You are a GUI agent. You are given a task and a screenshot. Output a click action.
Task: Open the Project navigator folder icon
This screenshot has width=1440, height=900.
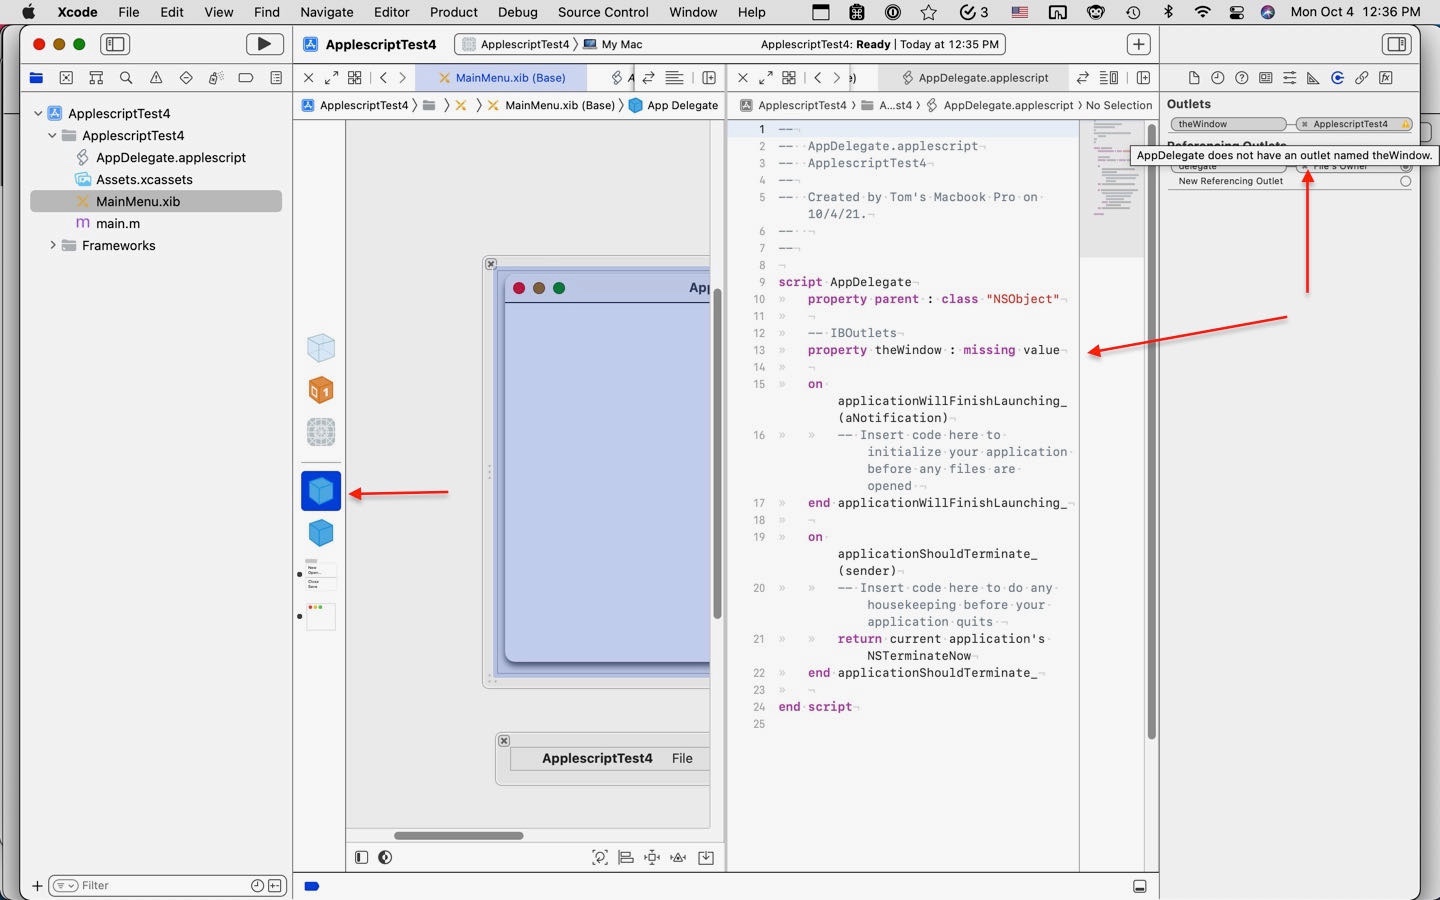point(36,78)
